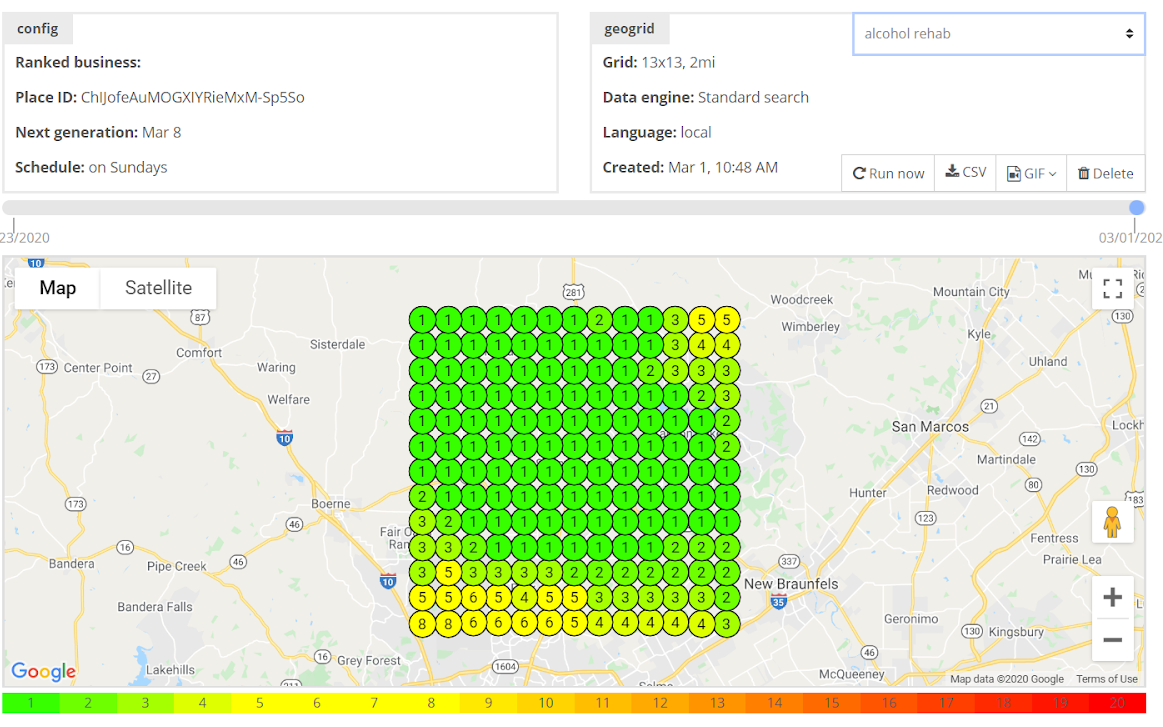
Task: Click the timeline slider handle
Action: coord(1137,208)
